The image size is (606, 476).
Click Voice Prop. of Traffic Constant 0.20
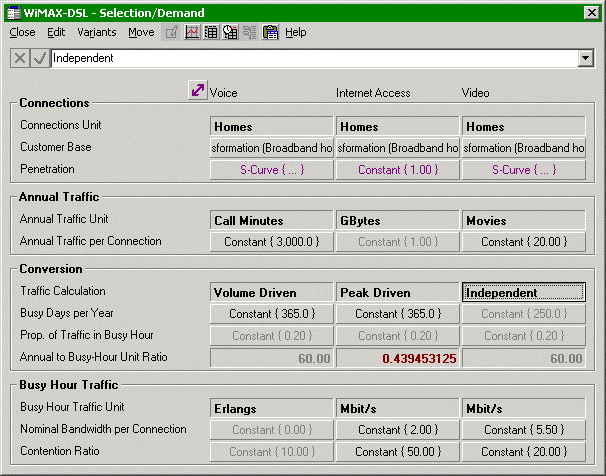coord(271,336)
